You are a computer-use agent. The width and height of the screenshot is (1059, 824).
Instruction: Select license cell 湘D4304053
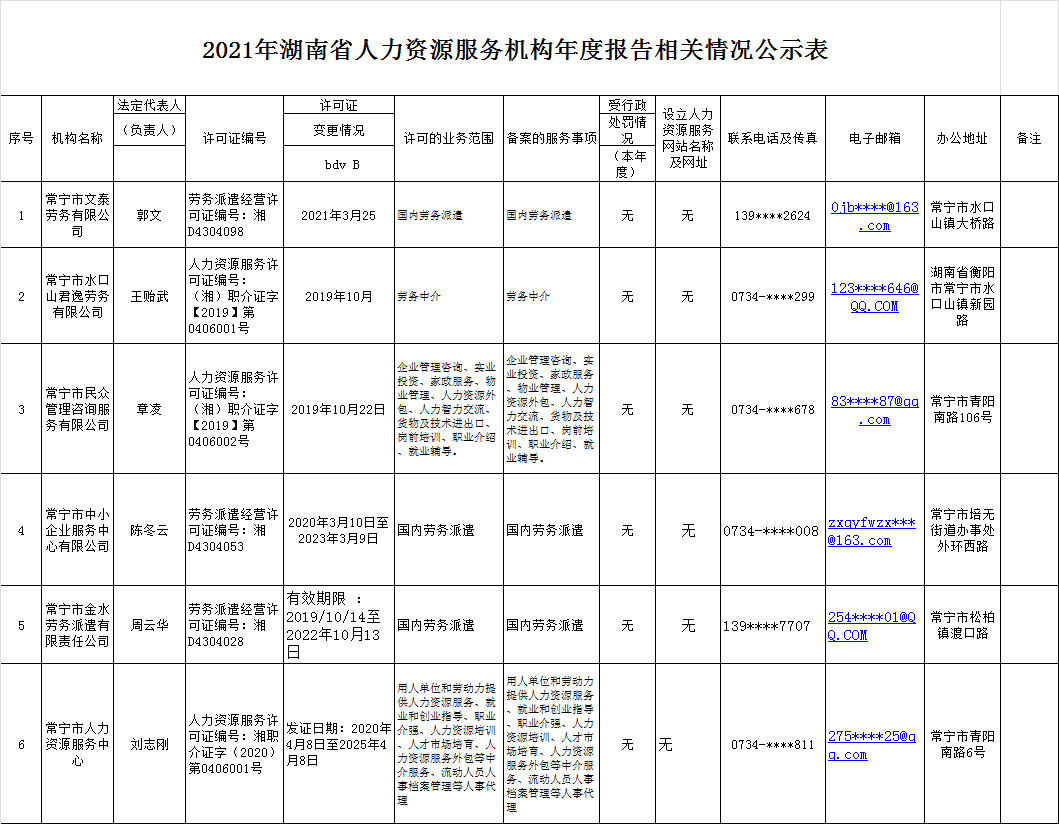pos(234,530)
